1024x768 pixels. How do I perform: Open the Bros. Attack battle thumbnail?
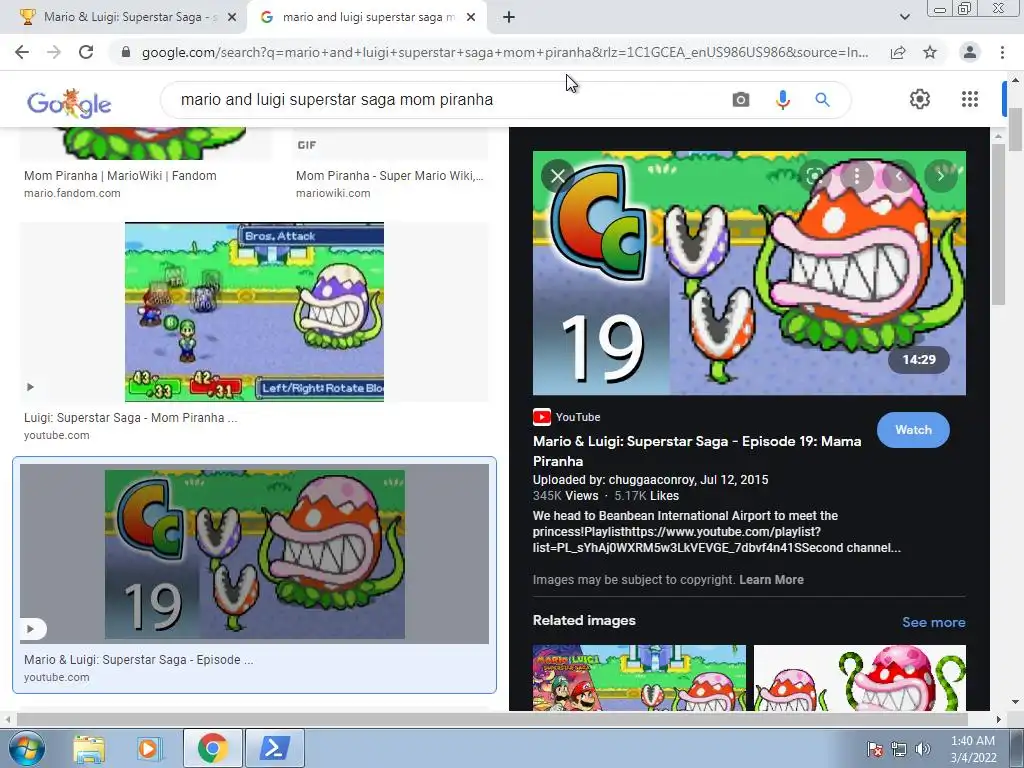(x=254, y=312)
